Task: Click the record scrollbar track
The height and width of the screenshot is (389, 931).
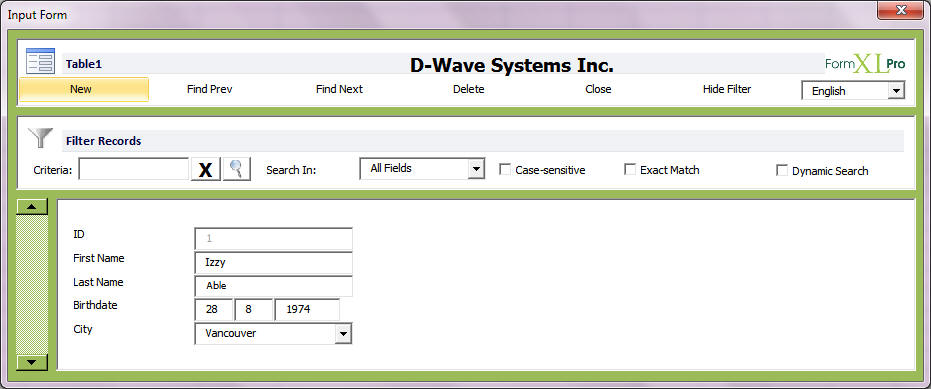Action: pyautogui.click(x=32, y=284)
